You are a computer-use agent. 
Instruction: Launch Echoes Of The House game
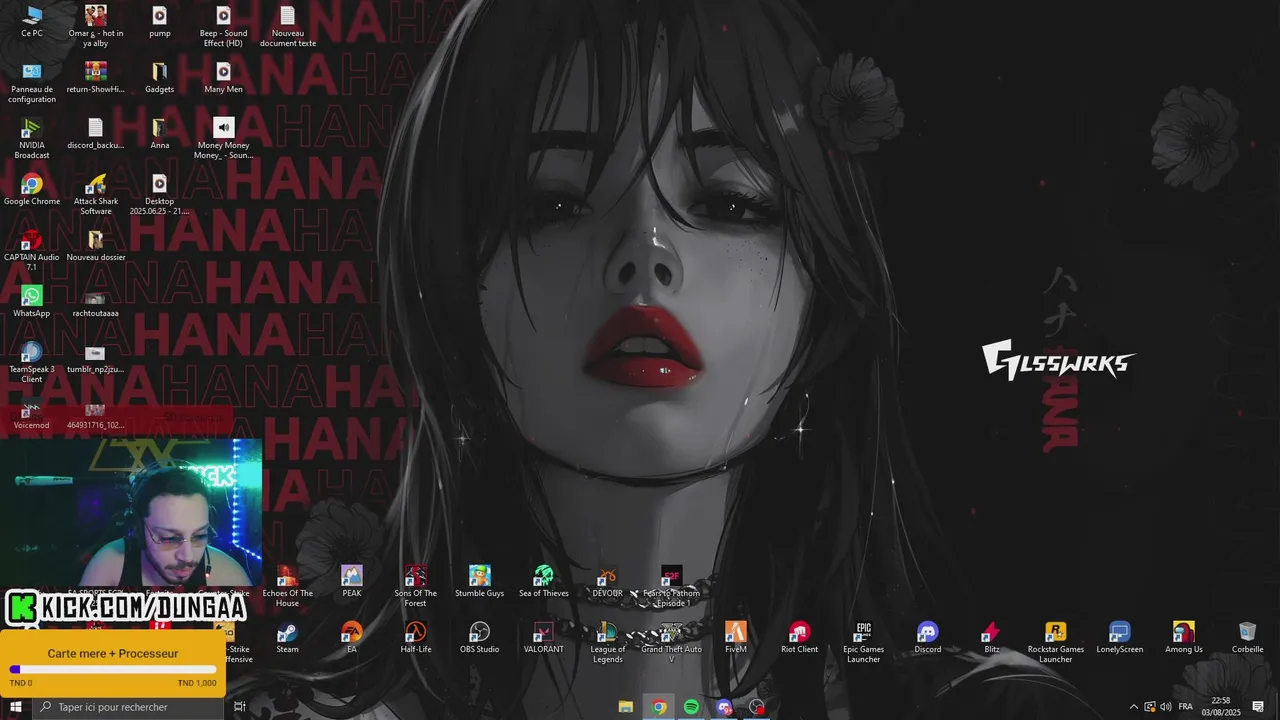[x=288, y=587]
